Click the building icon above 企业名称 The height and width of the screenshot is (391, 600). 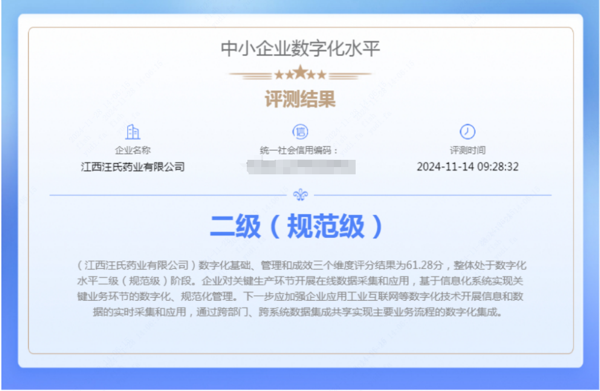132,132
